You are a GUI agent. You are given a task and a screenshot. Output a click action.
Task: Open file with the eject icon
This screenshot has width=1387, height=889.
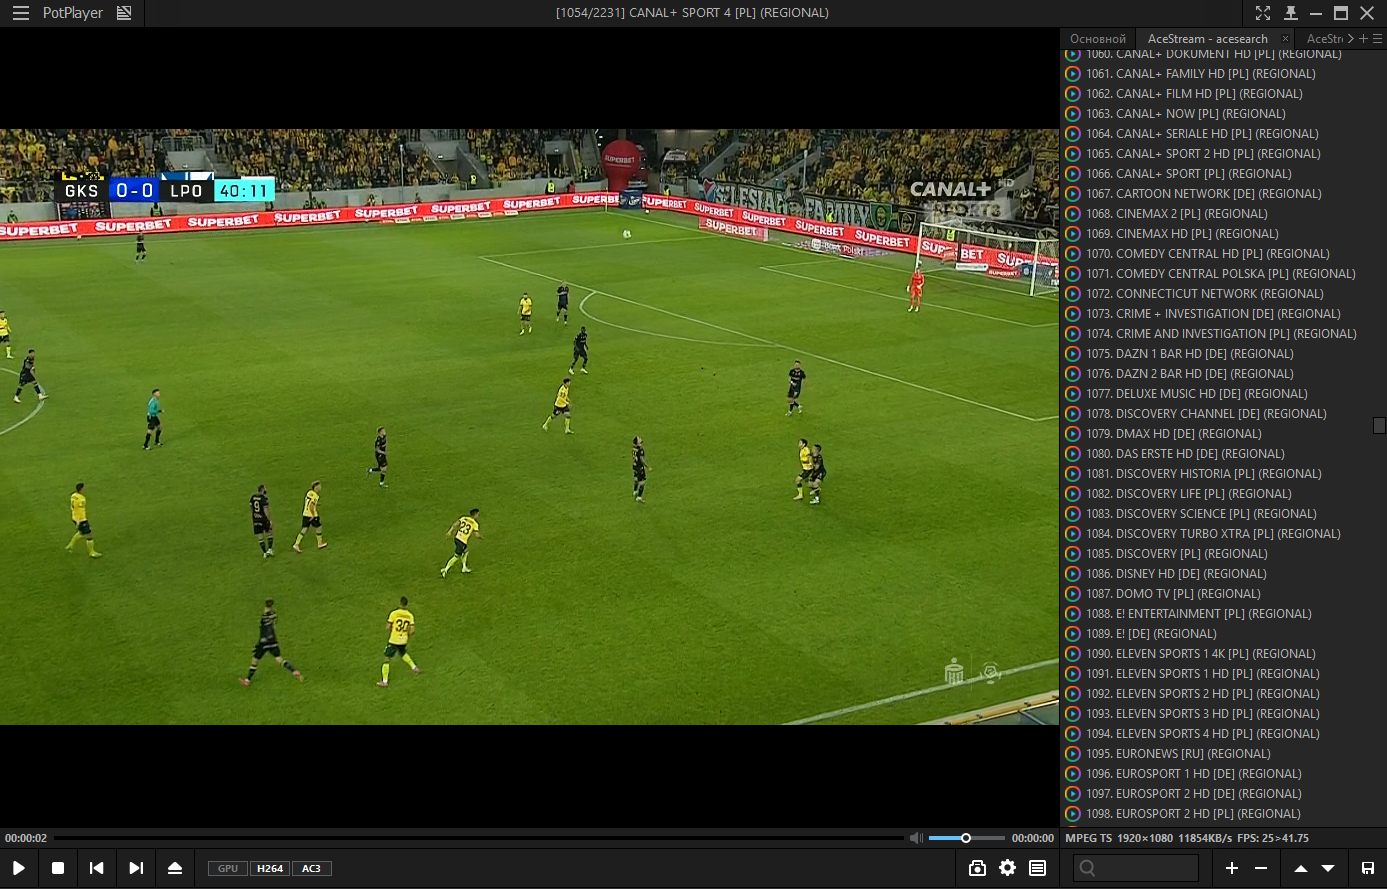tap(175, 868)
